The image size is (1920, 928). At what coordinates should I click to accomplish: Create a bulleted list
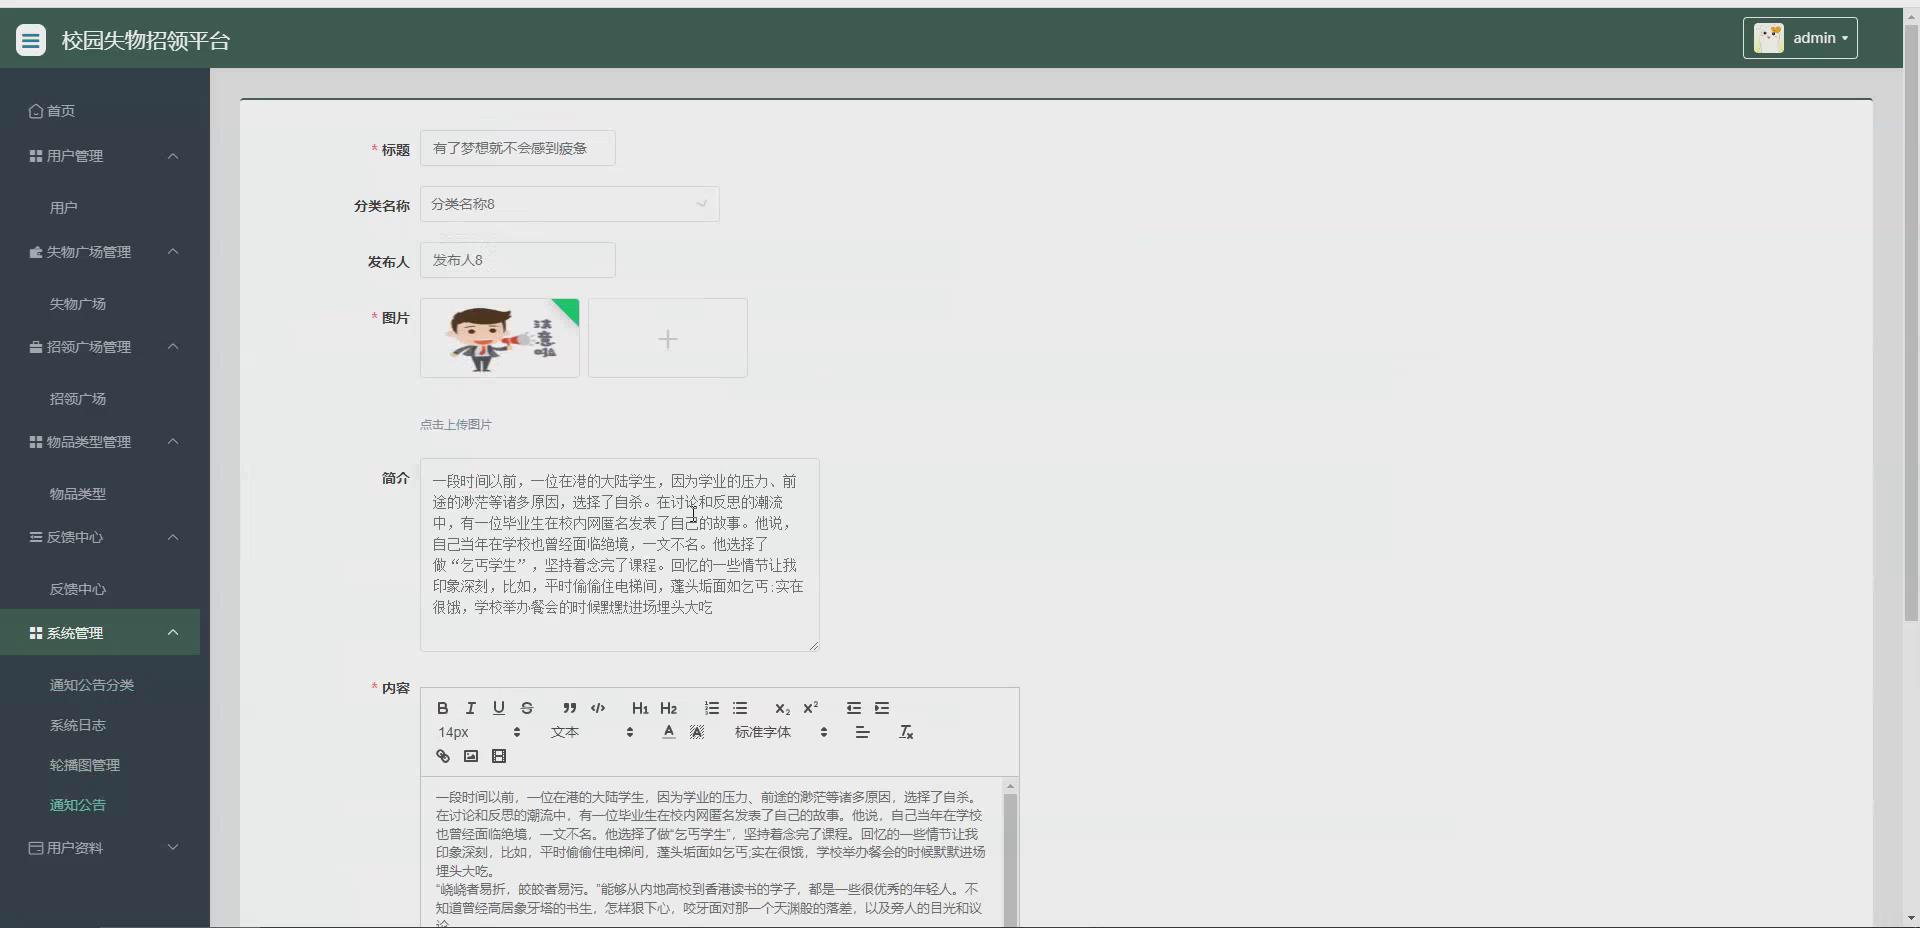(740, 708)
